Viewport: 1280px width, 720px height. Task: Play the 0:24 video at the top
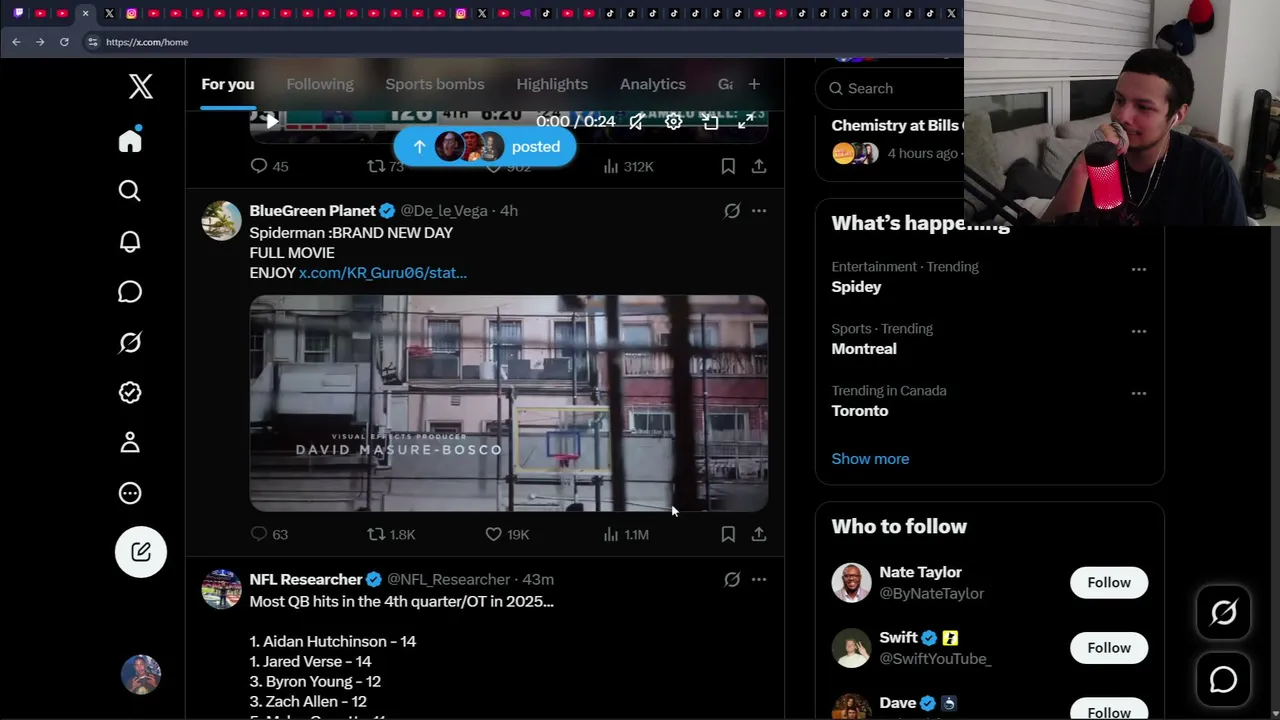tap(272, 121)
